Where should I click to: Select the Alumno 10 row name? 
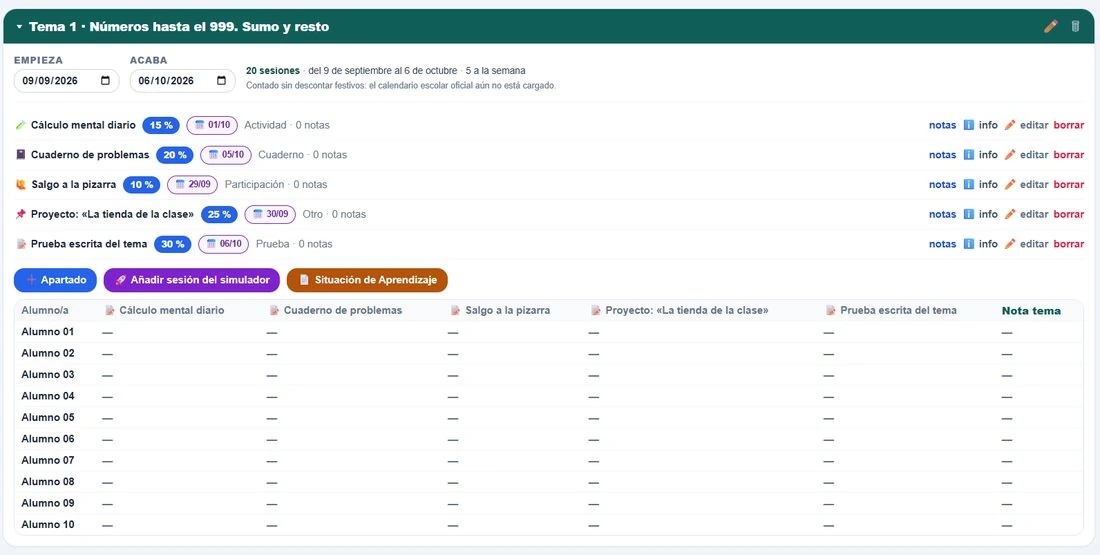point(48,524)
